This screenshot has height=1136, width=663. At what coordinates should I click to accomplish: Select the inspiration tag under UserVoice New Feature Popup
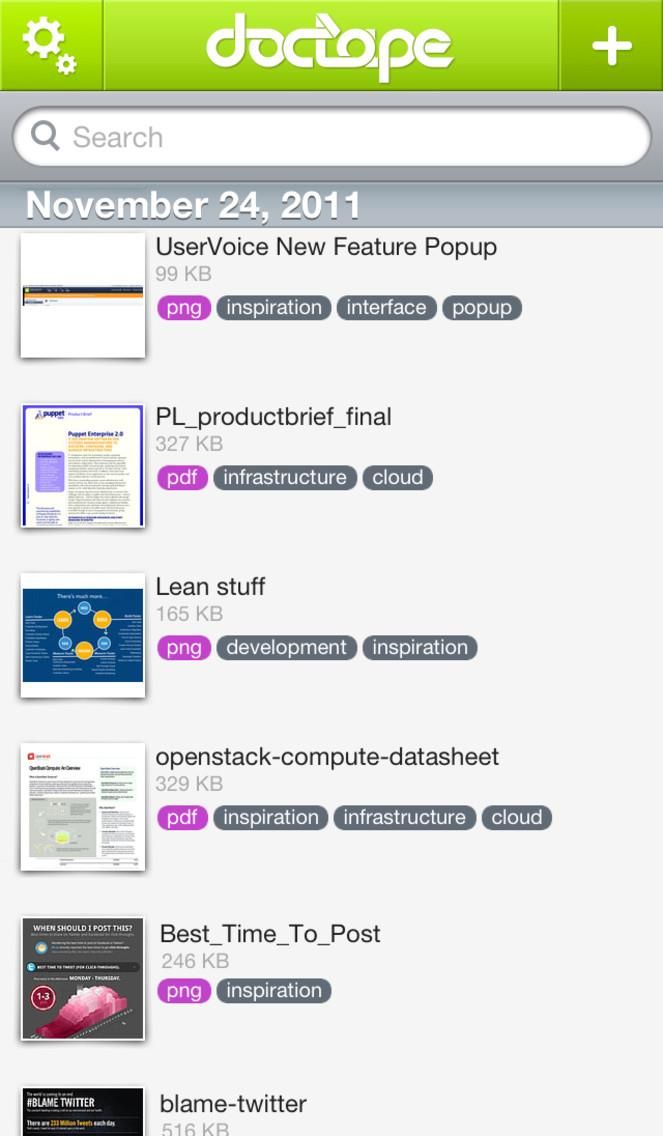point(273,307)
